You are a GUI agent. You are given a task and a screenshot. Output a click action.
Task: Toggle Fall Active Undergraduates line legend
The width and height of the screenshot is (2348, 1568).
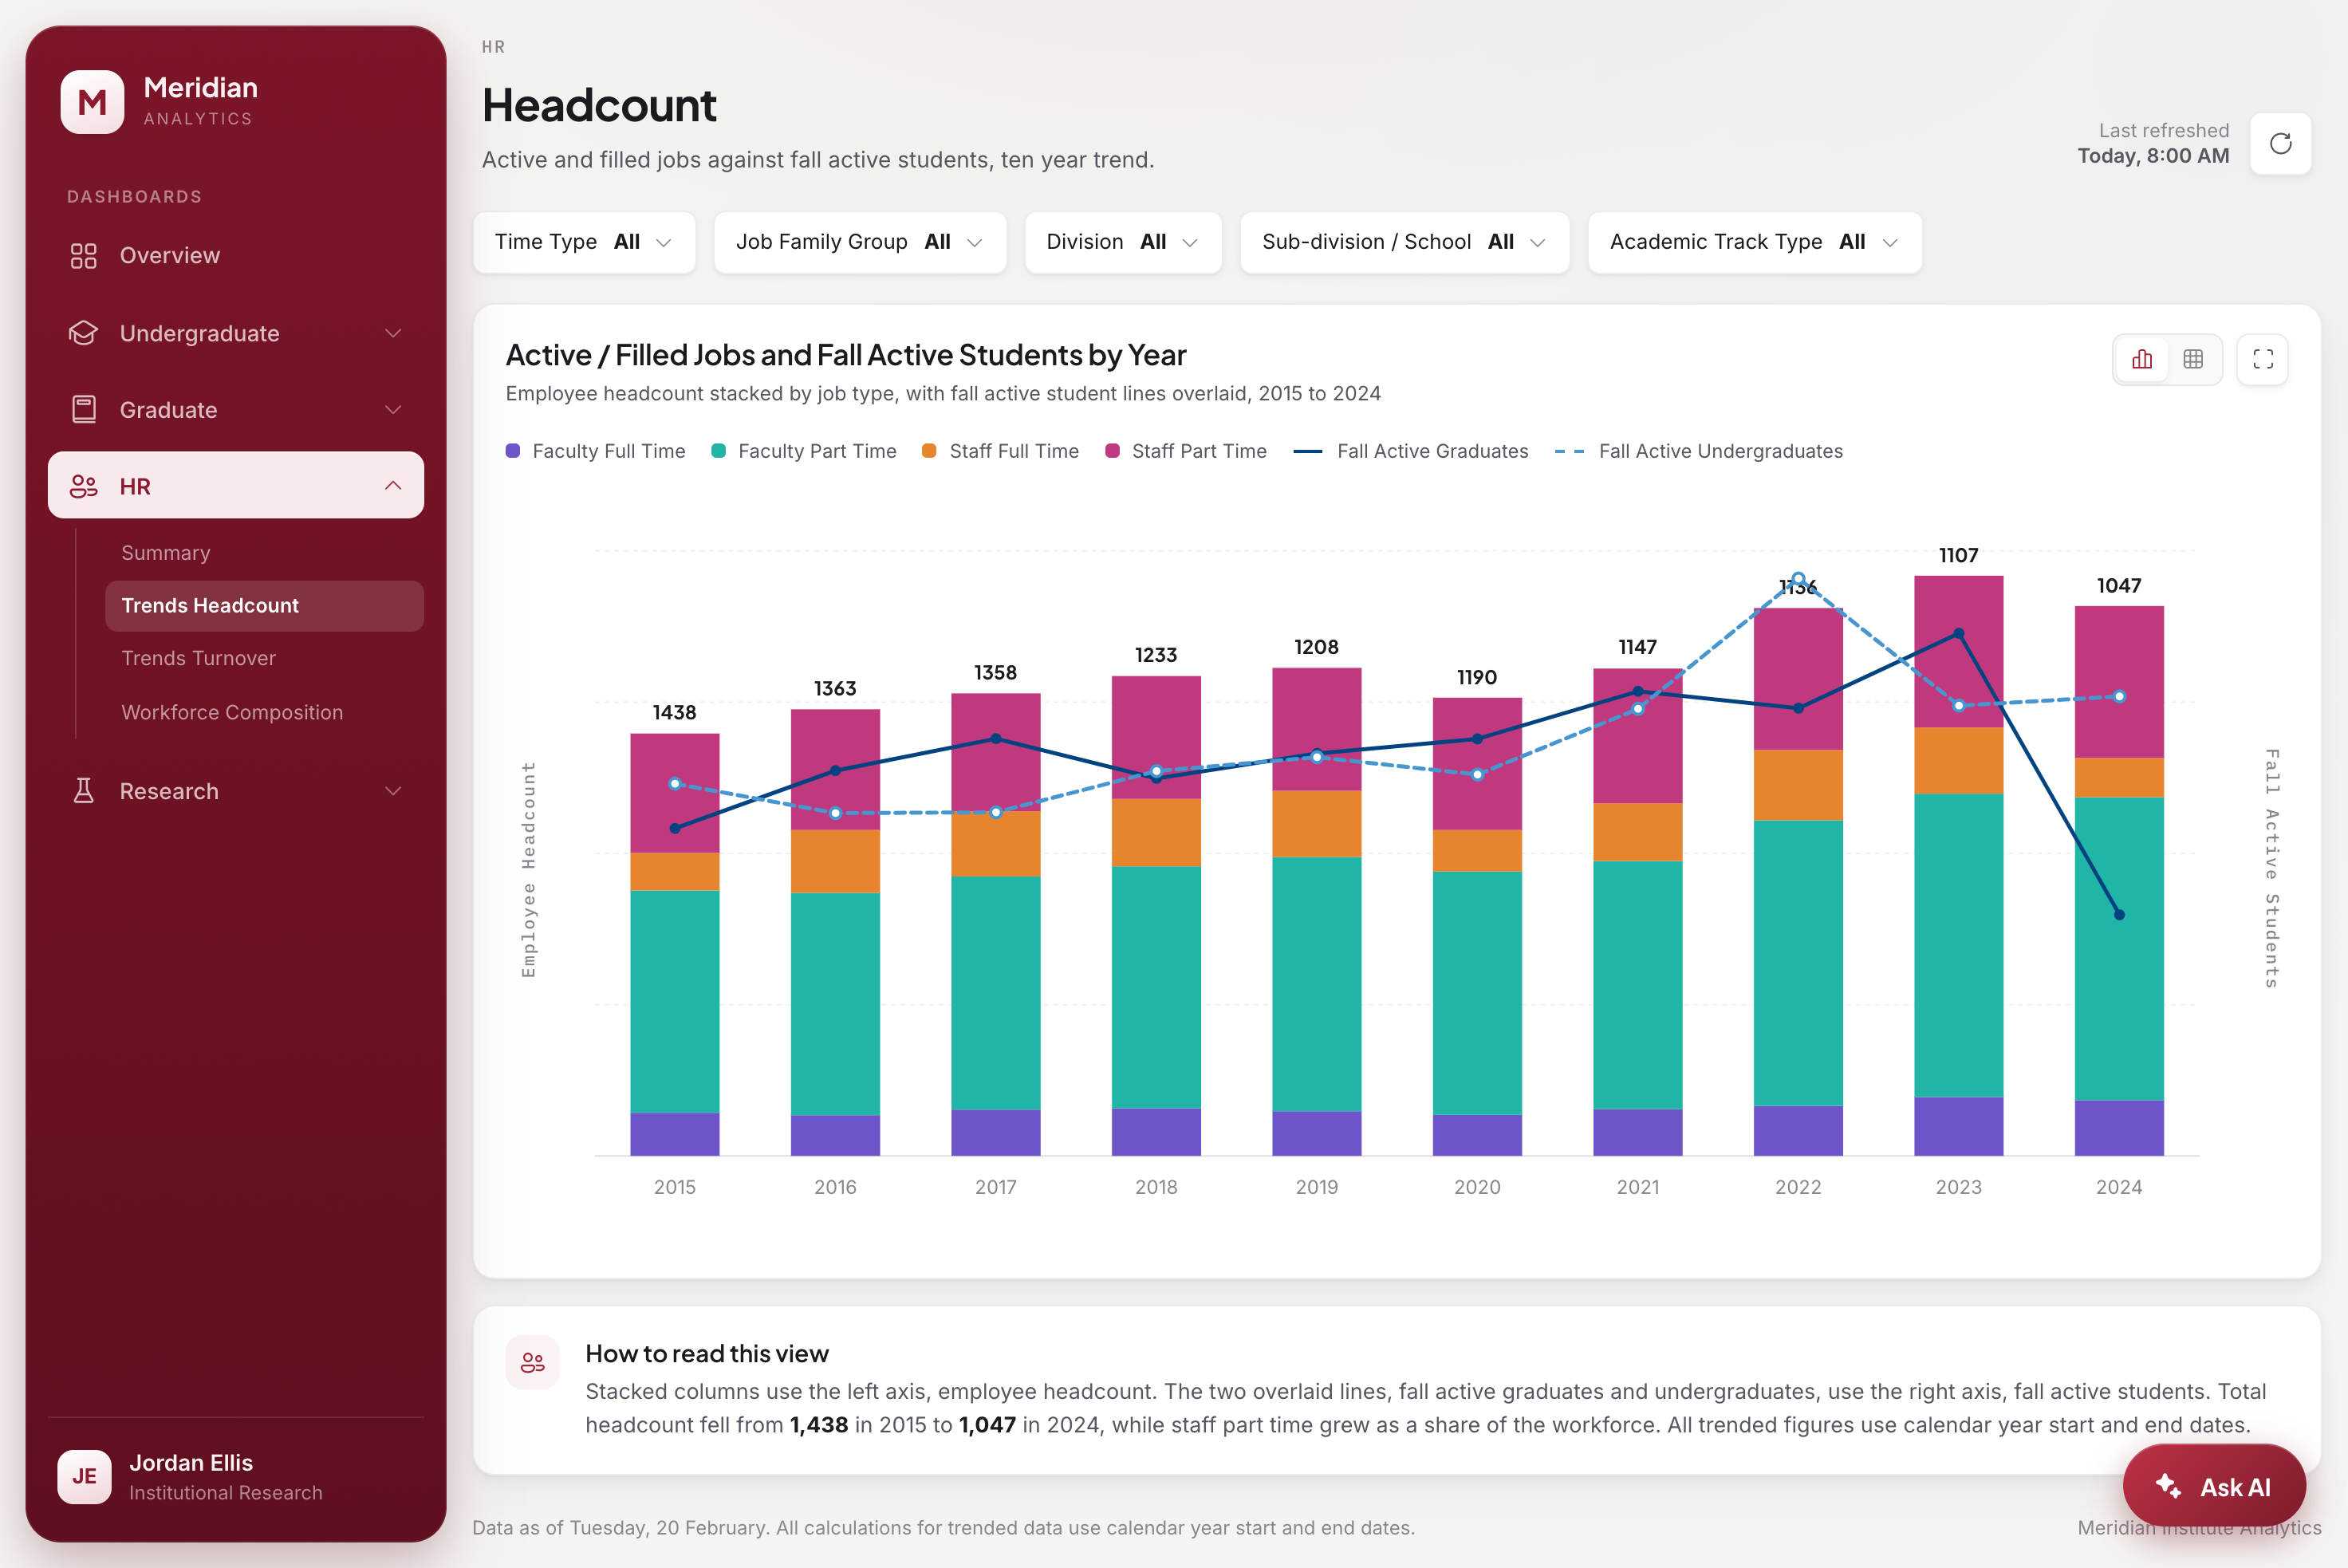coord(1699,451)
